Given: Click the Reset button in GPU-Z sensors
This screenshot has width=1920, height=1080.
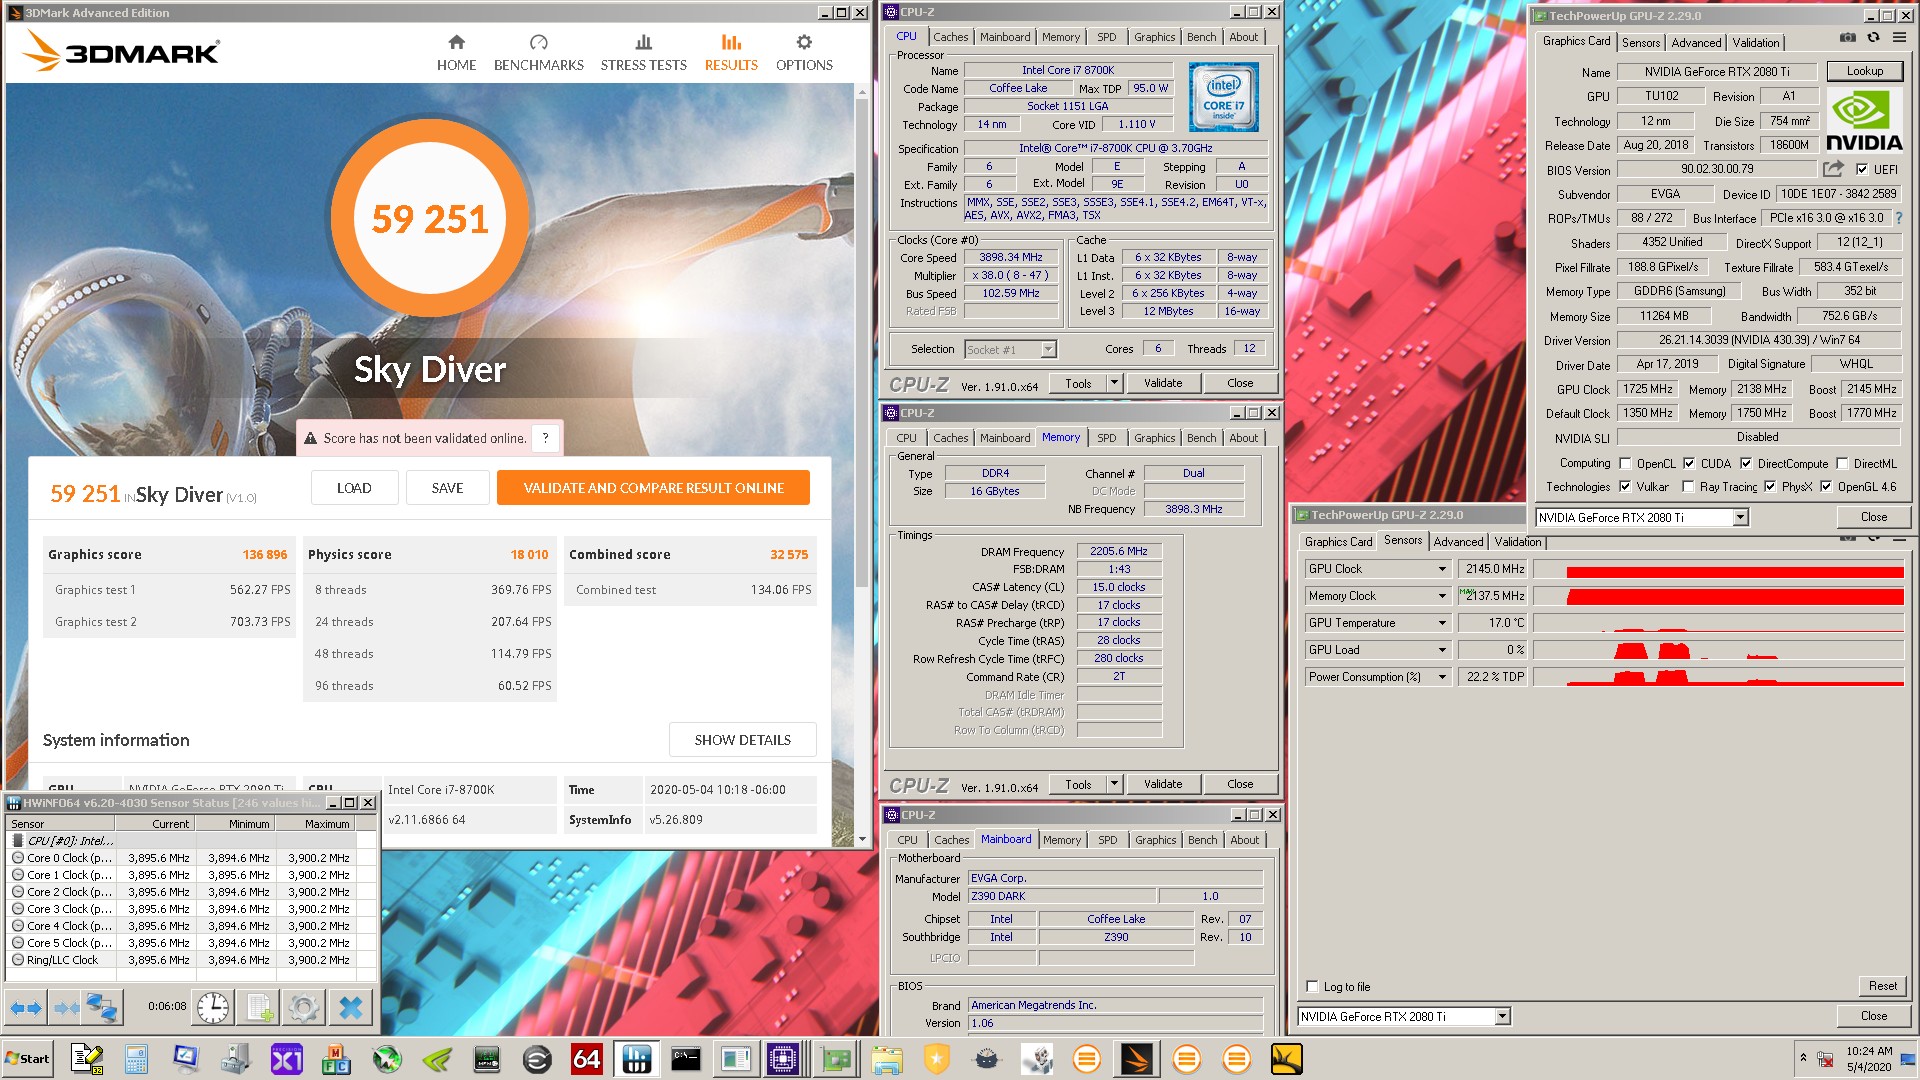Looking at the screenshot, I should (1882, 986).
